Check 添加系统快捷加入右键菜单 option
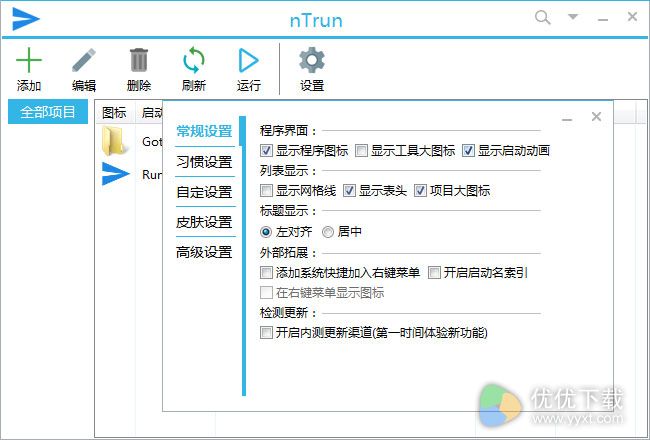Viewport: 650px width, 440px height. (x=266, y=273)
